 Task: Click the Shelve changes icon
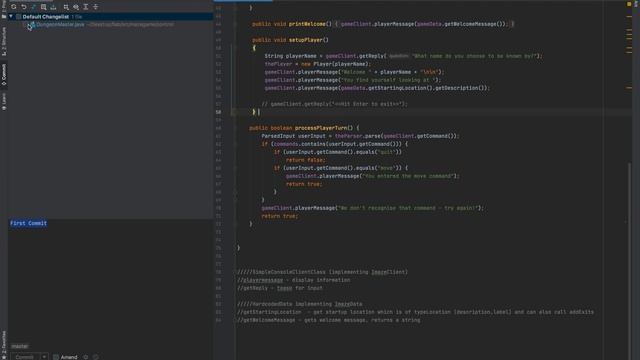[53, 7]
